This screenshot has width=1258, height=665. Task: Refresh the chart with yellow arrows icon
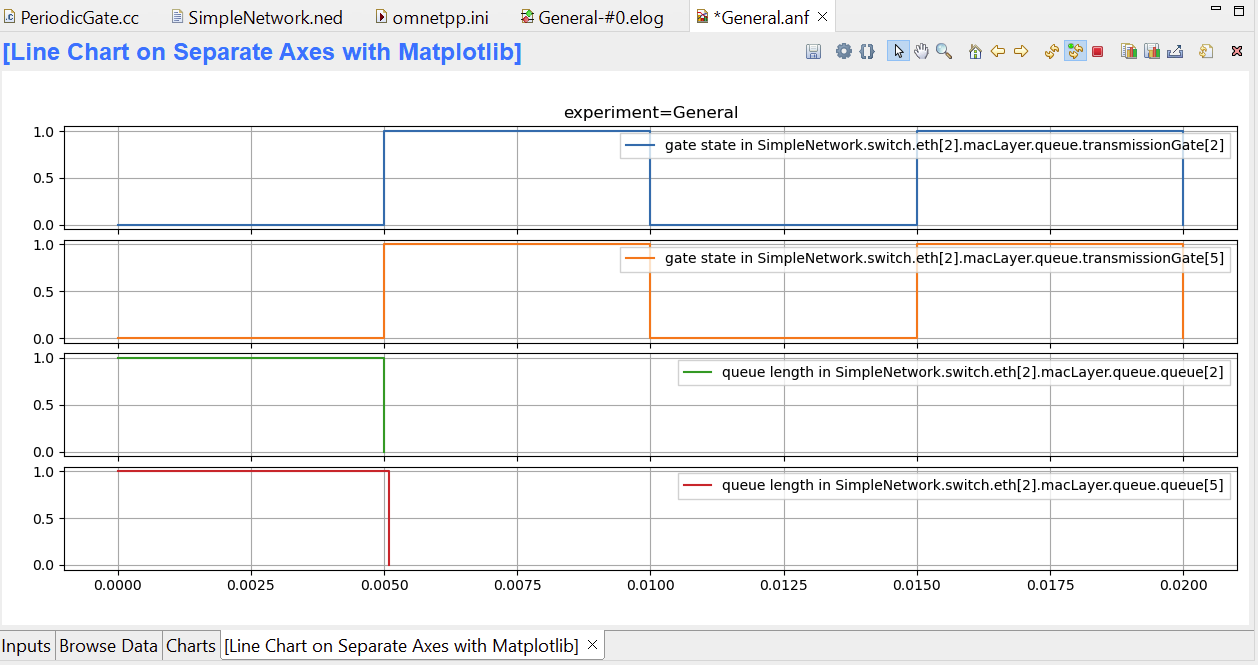[x=1052, y=52]
